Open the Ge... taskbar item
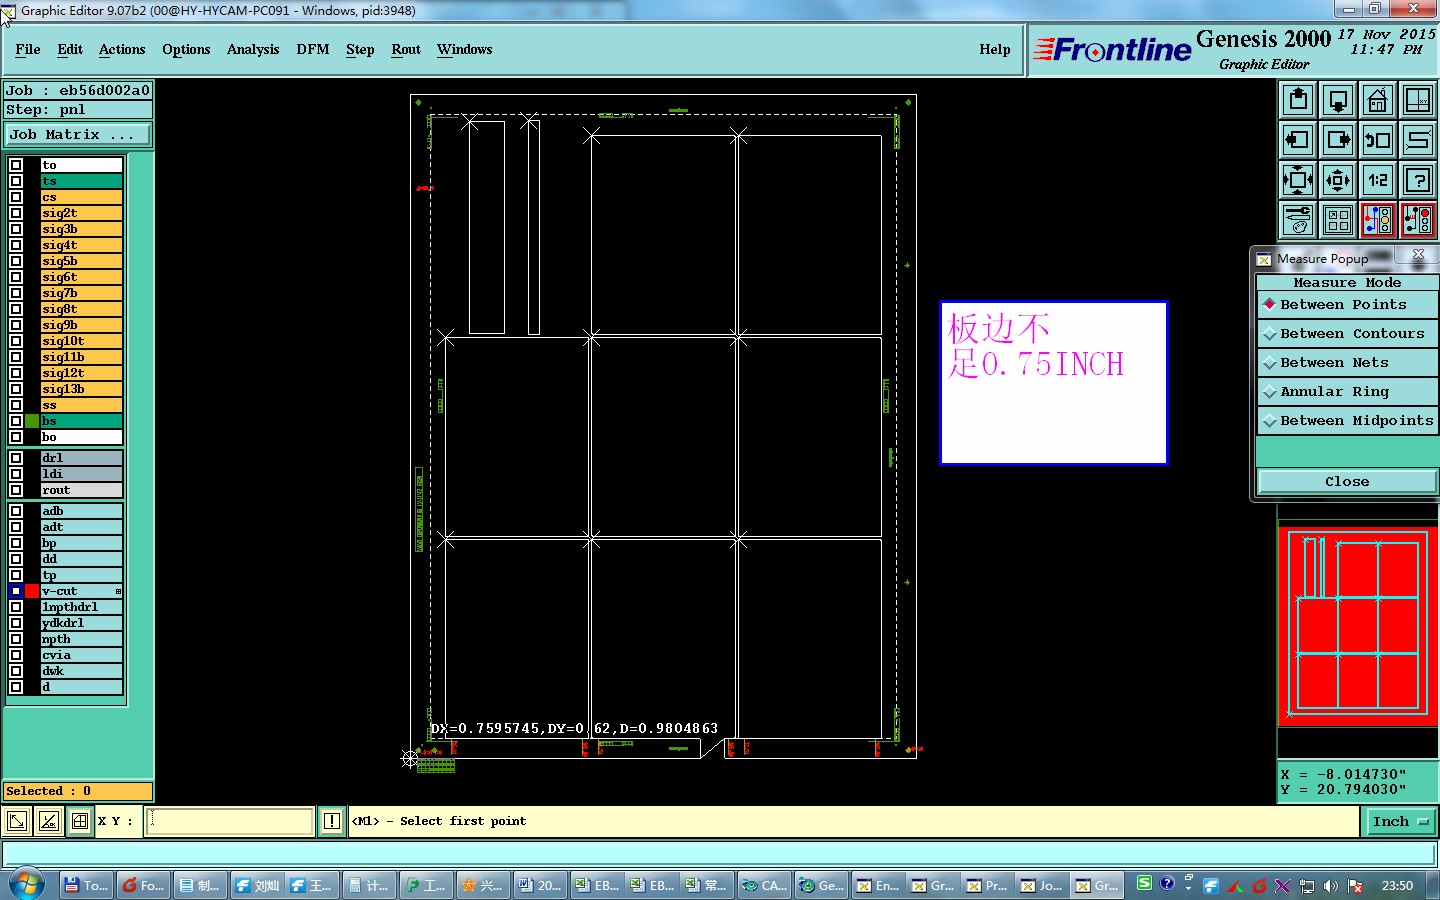Image resolution: width=1440 pixels, height=900 pixels. click(822, 885)
